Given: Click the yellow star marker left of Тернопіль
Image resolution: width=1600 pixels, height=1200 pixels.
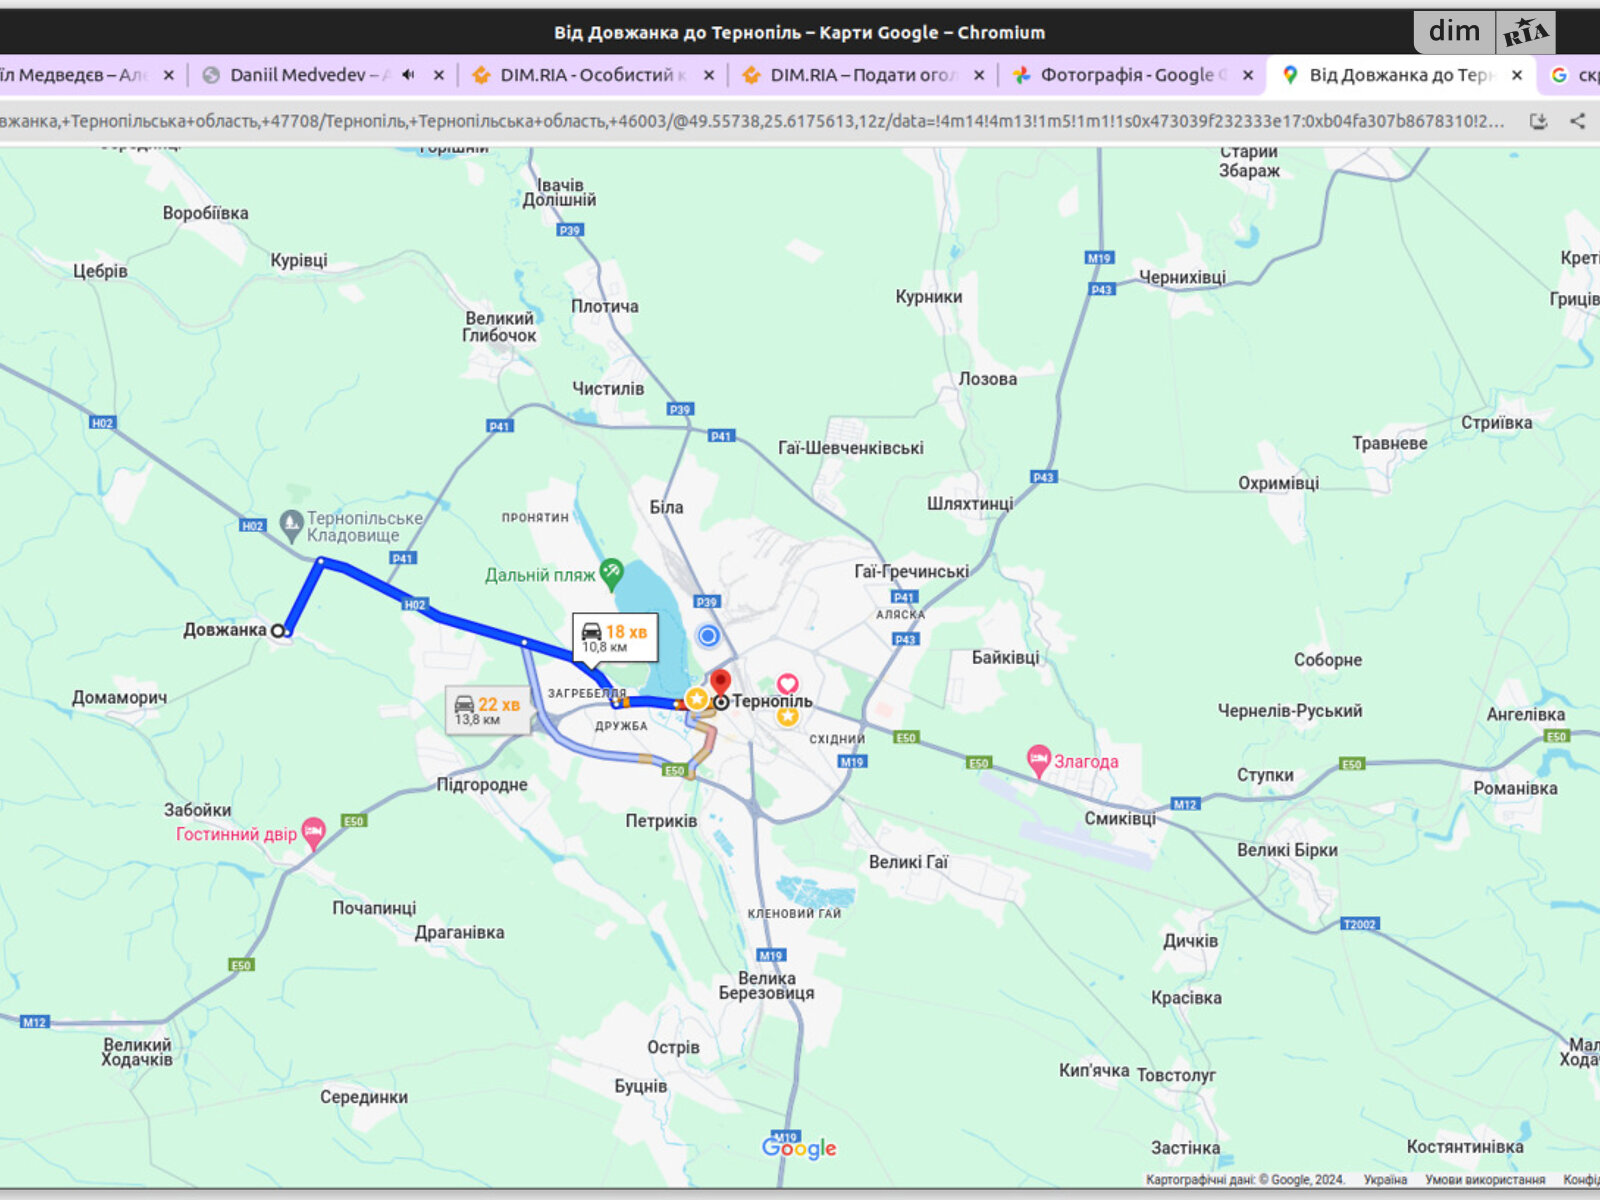Looking at the screenshot, I should [696, 698].
